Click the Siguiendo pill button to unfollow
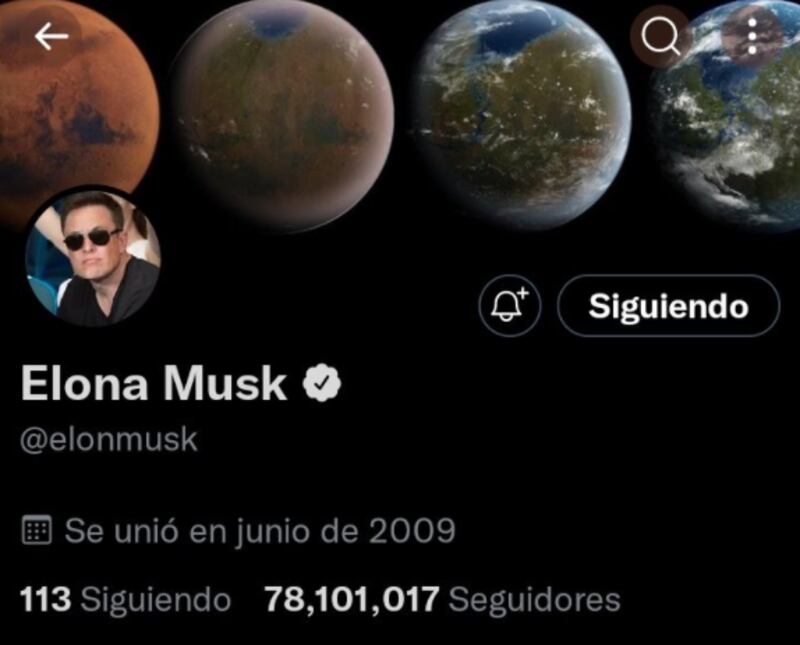The image size is (800, 645). tap(668, 306)
